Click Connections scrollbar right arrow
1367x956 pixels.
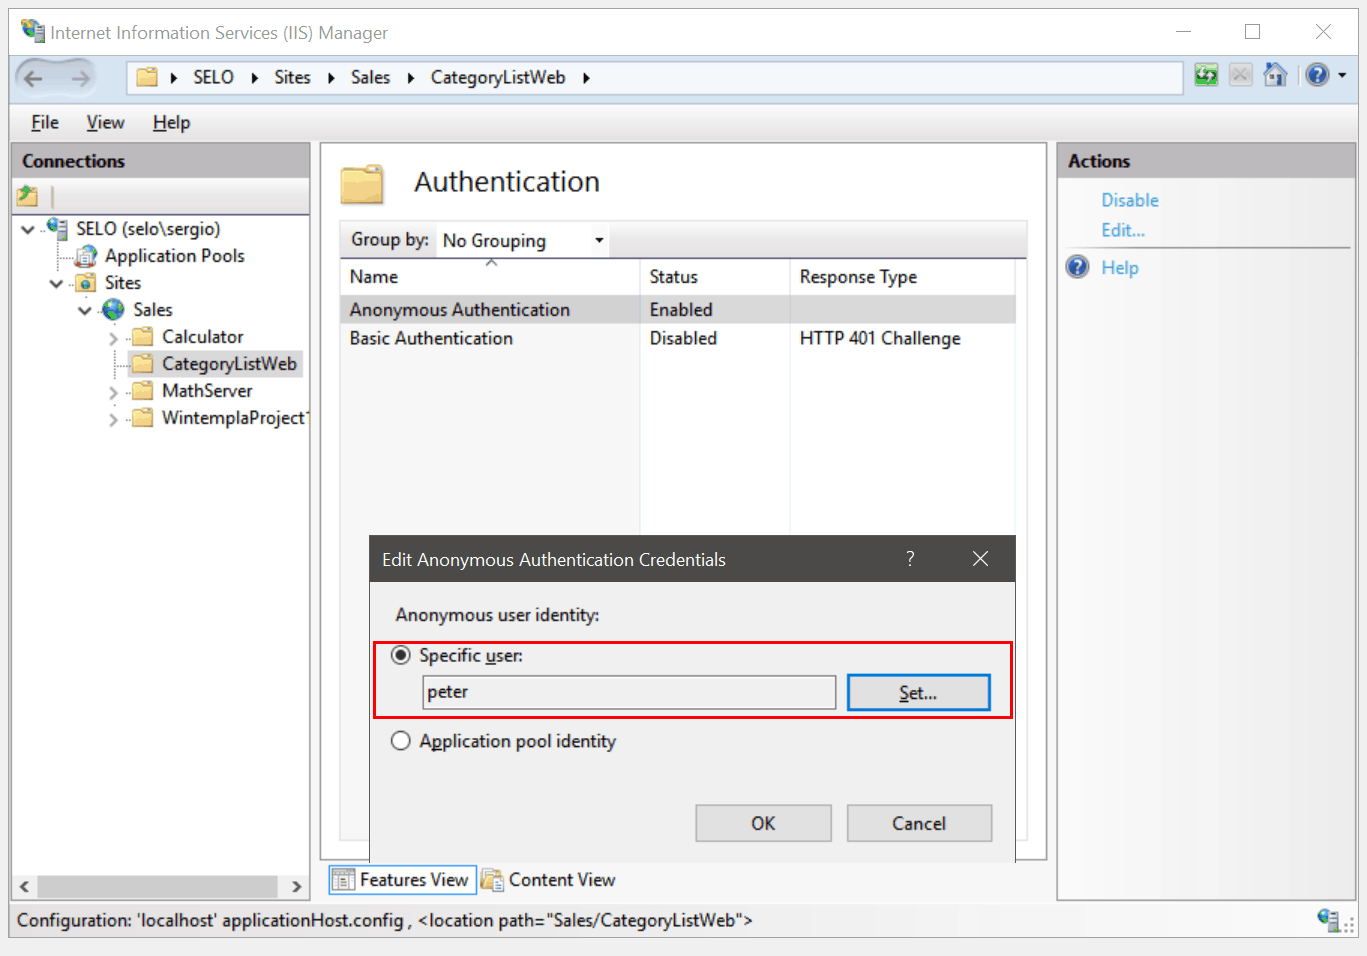296,886
